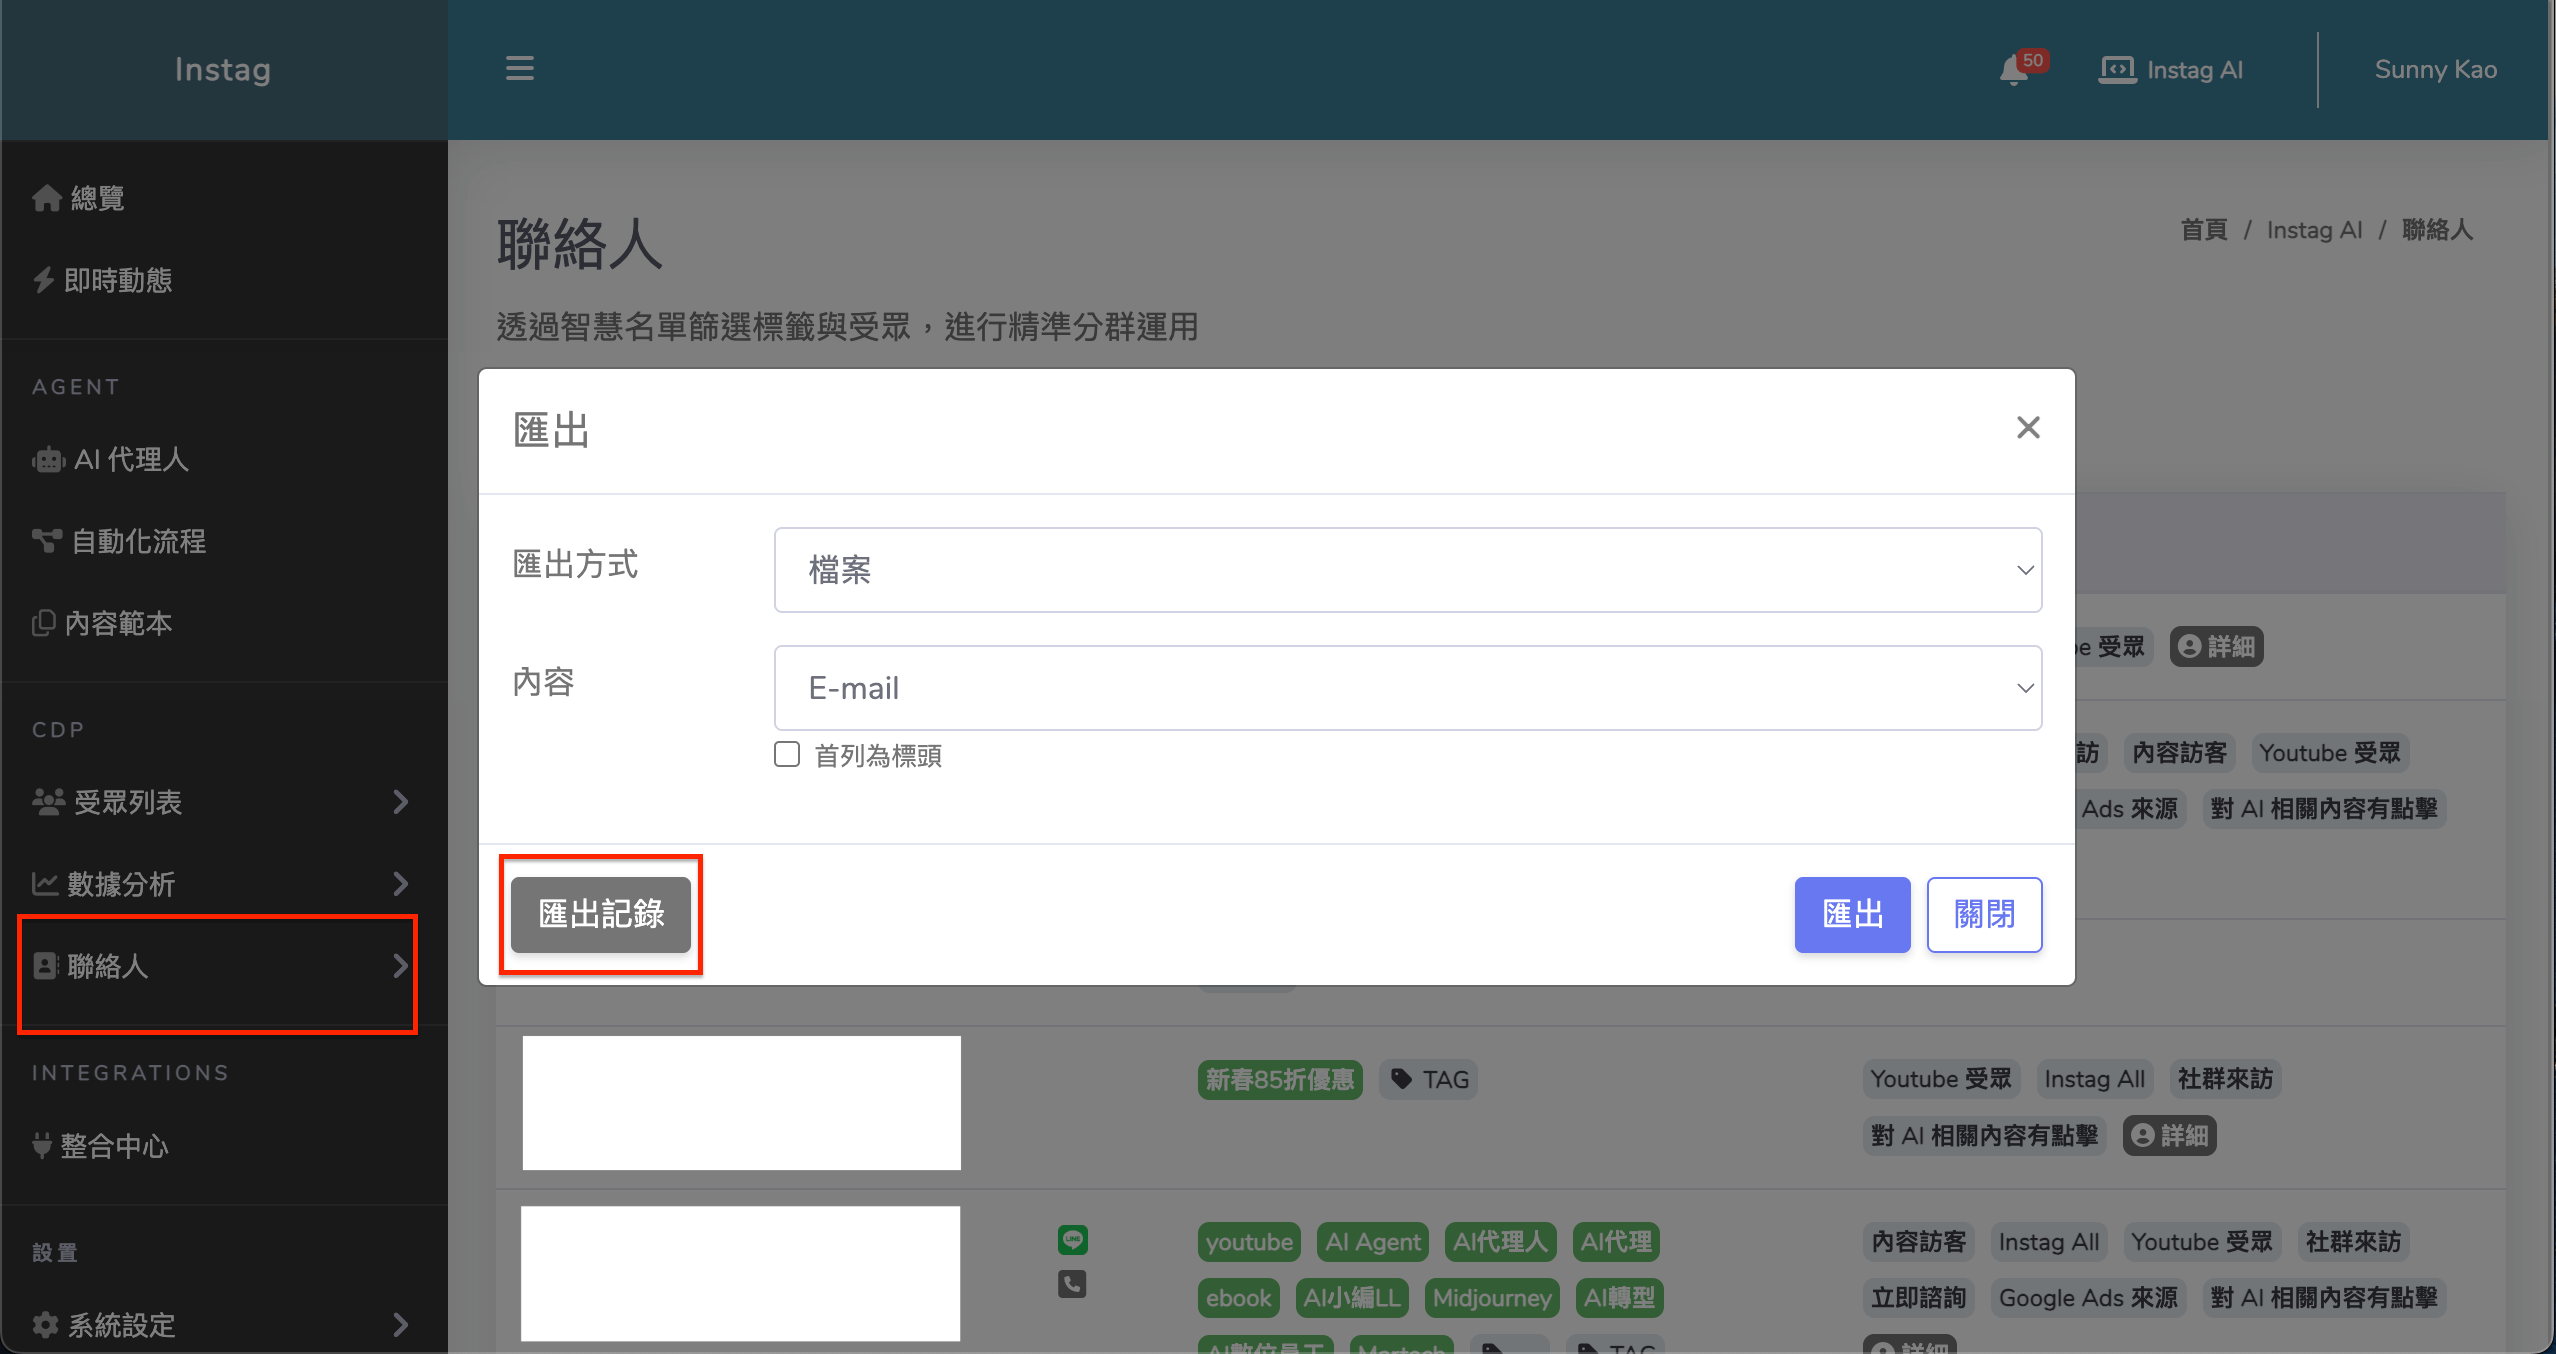Screen dimensions: 2556x1354
Task: Click the AI 代理人 robot icon
Action: coord(48,460)
